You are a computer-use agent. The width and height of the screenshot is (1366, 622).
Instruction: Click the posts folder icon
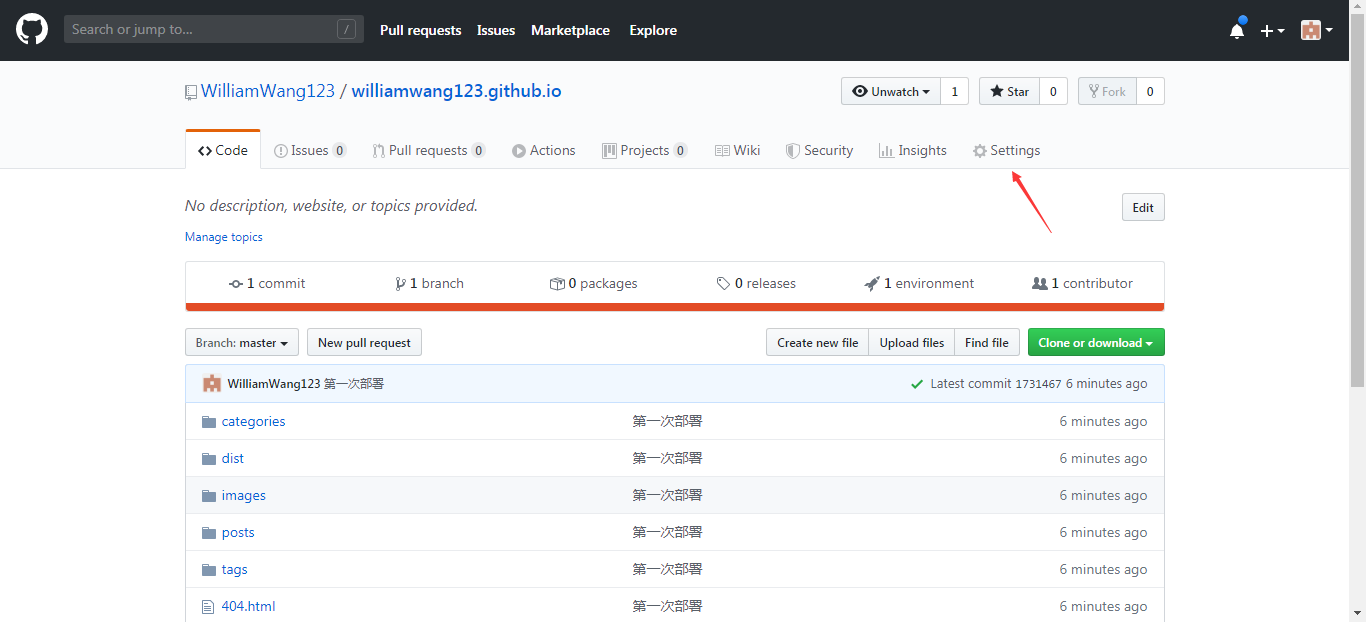pos(209,533)
